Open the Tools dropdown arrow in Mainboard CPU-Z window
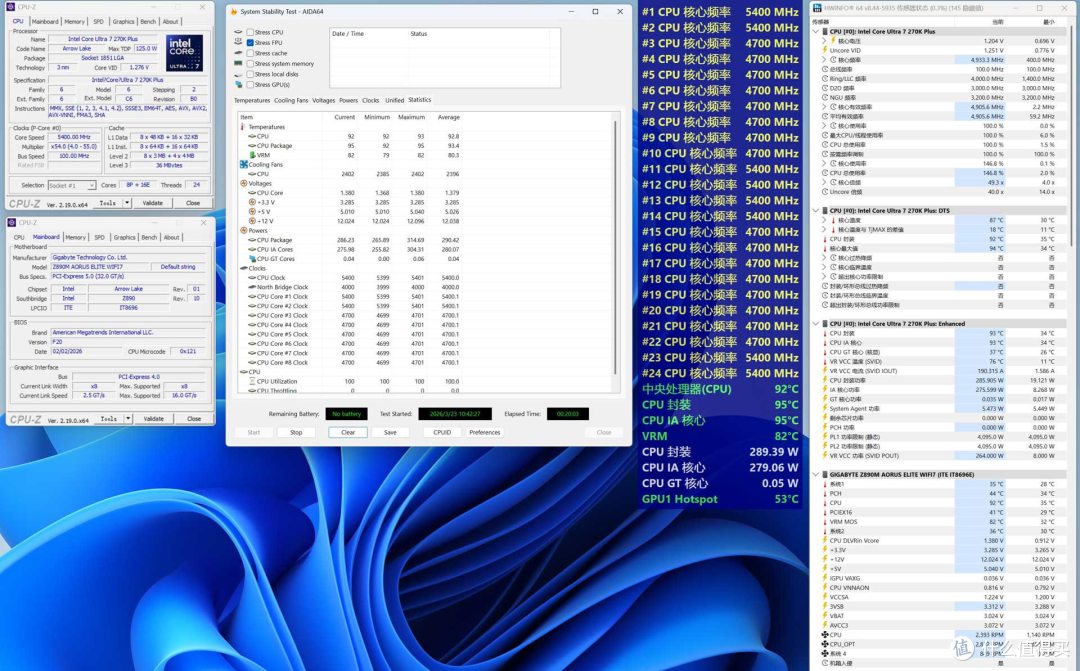The width and height of the screenshot is (1080, 671). click(x=127, y=419)
